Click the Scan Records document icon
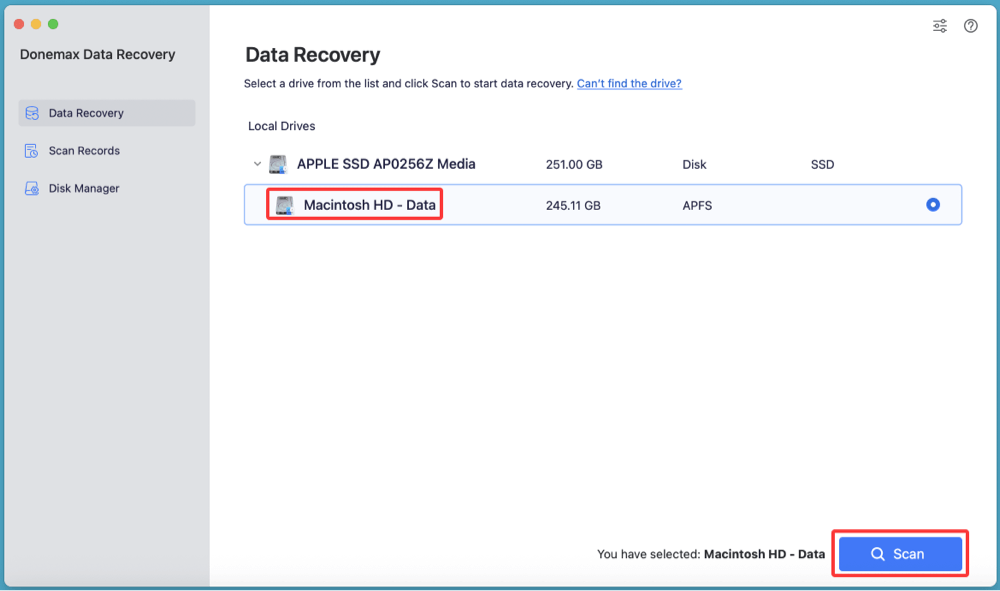 (x=31, y=150)
